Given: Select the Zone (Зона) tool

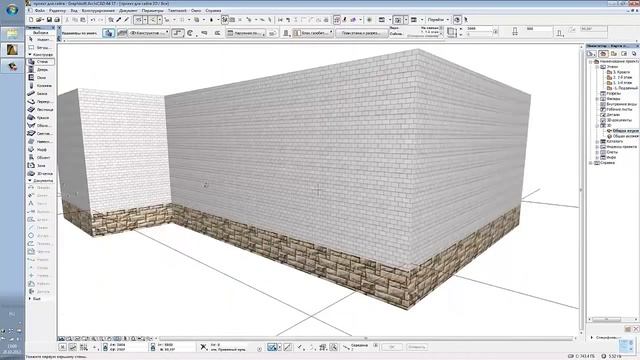Looking at the screenshot, I should click(x=40, y=165).
